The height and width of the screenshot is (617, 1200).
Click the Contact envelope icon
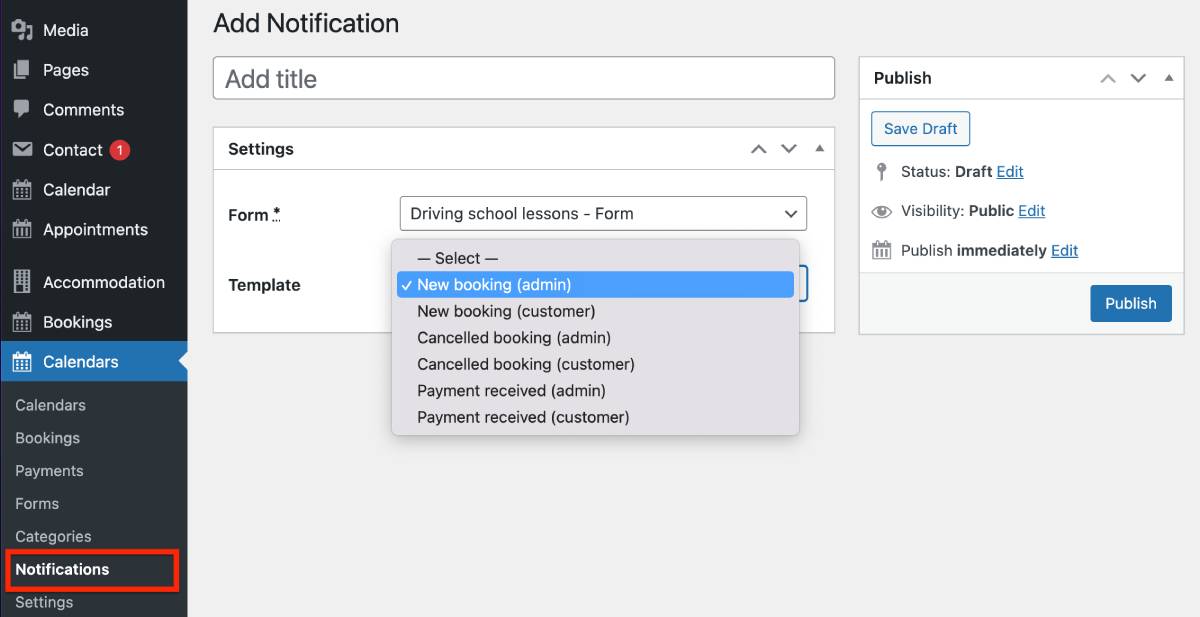tap(22, 150)
